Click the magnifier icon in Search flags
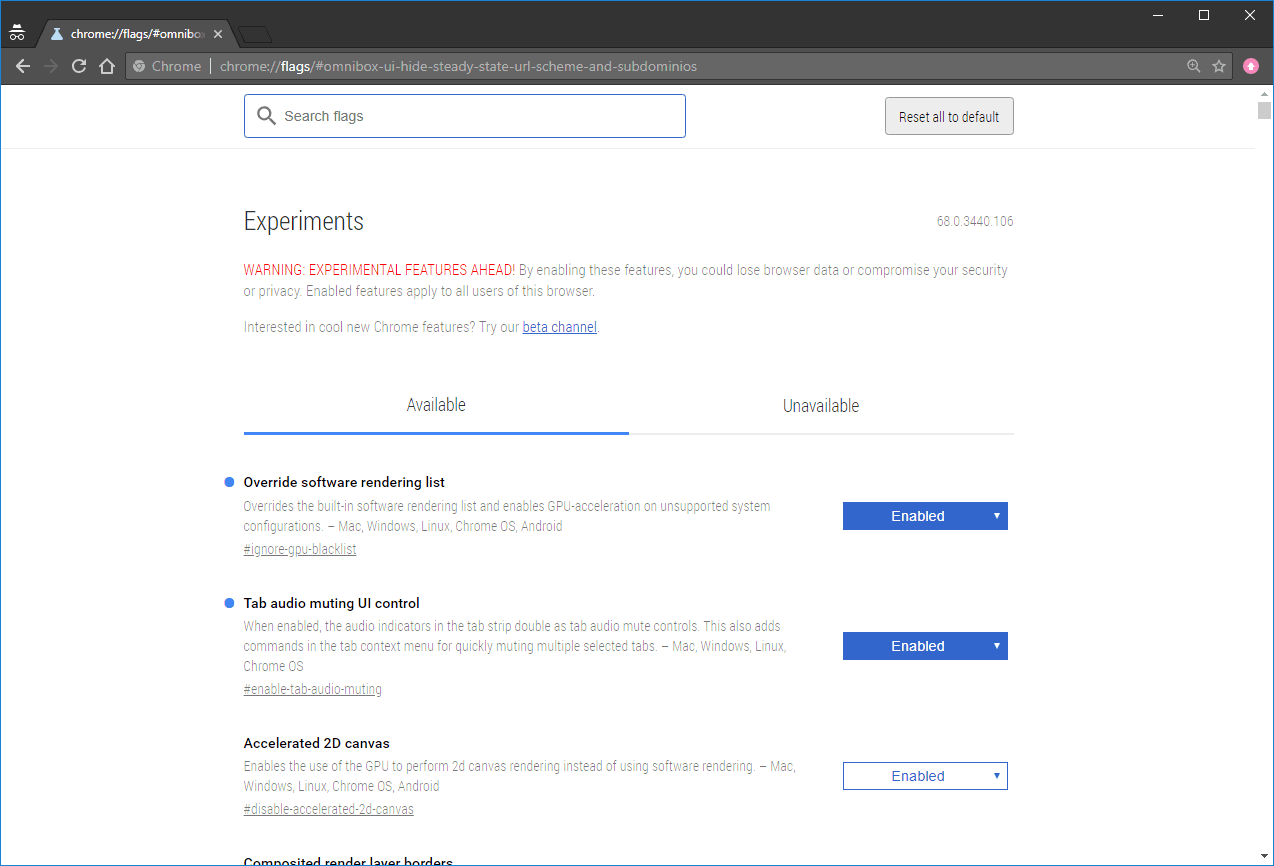The width and height of the screenshot is (1274, 866). 266,116
